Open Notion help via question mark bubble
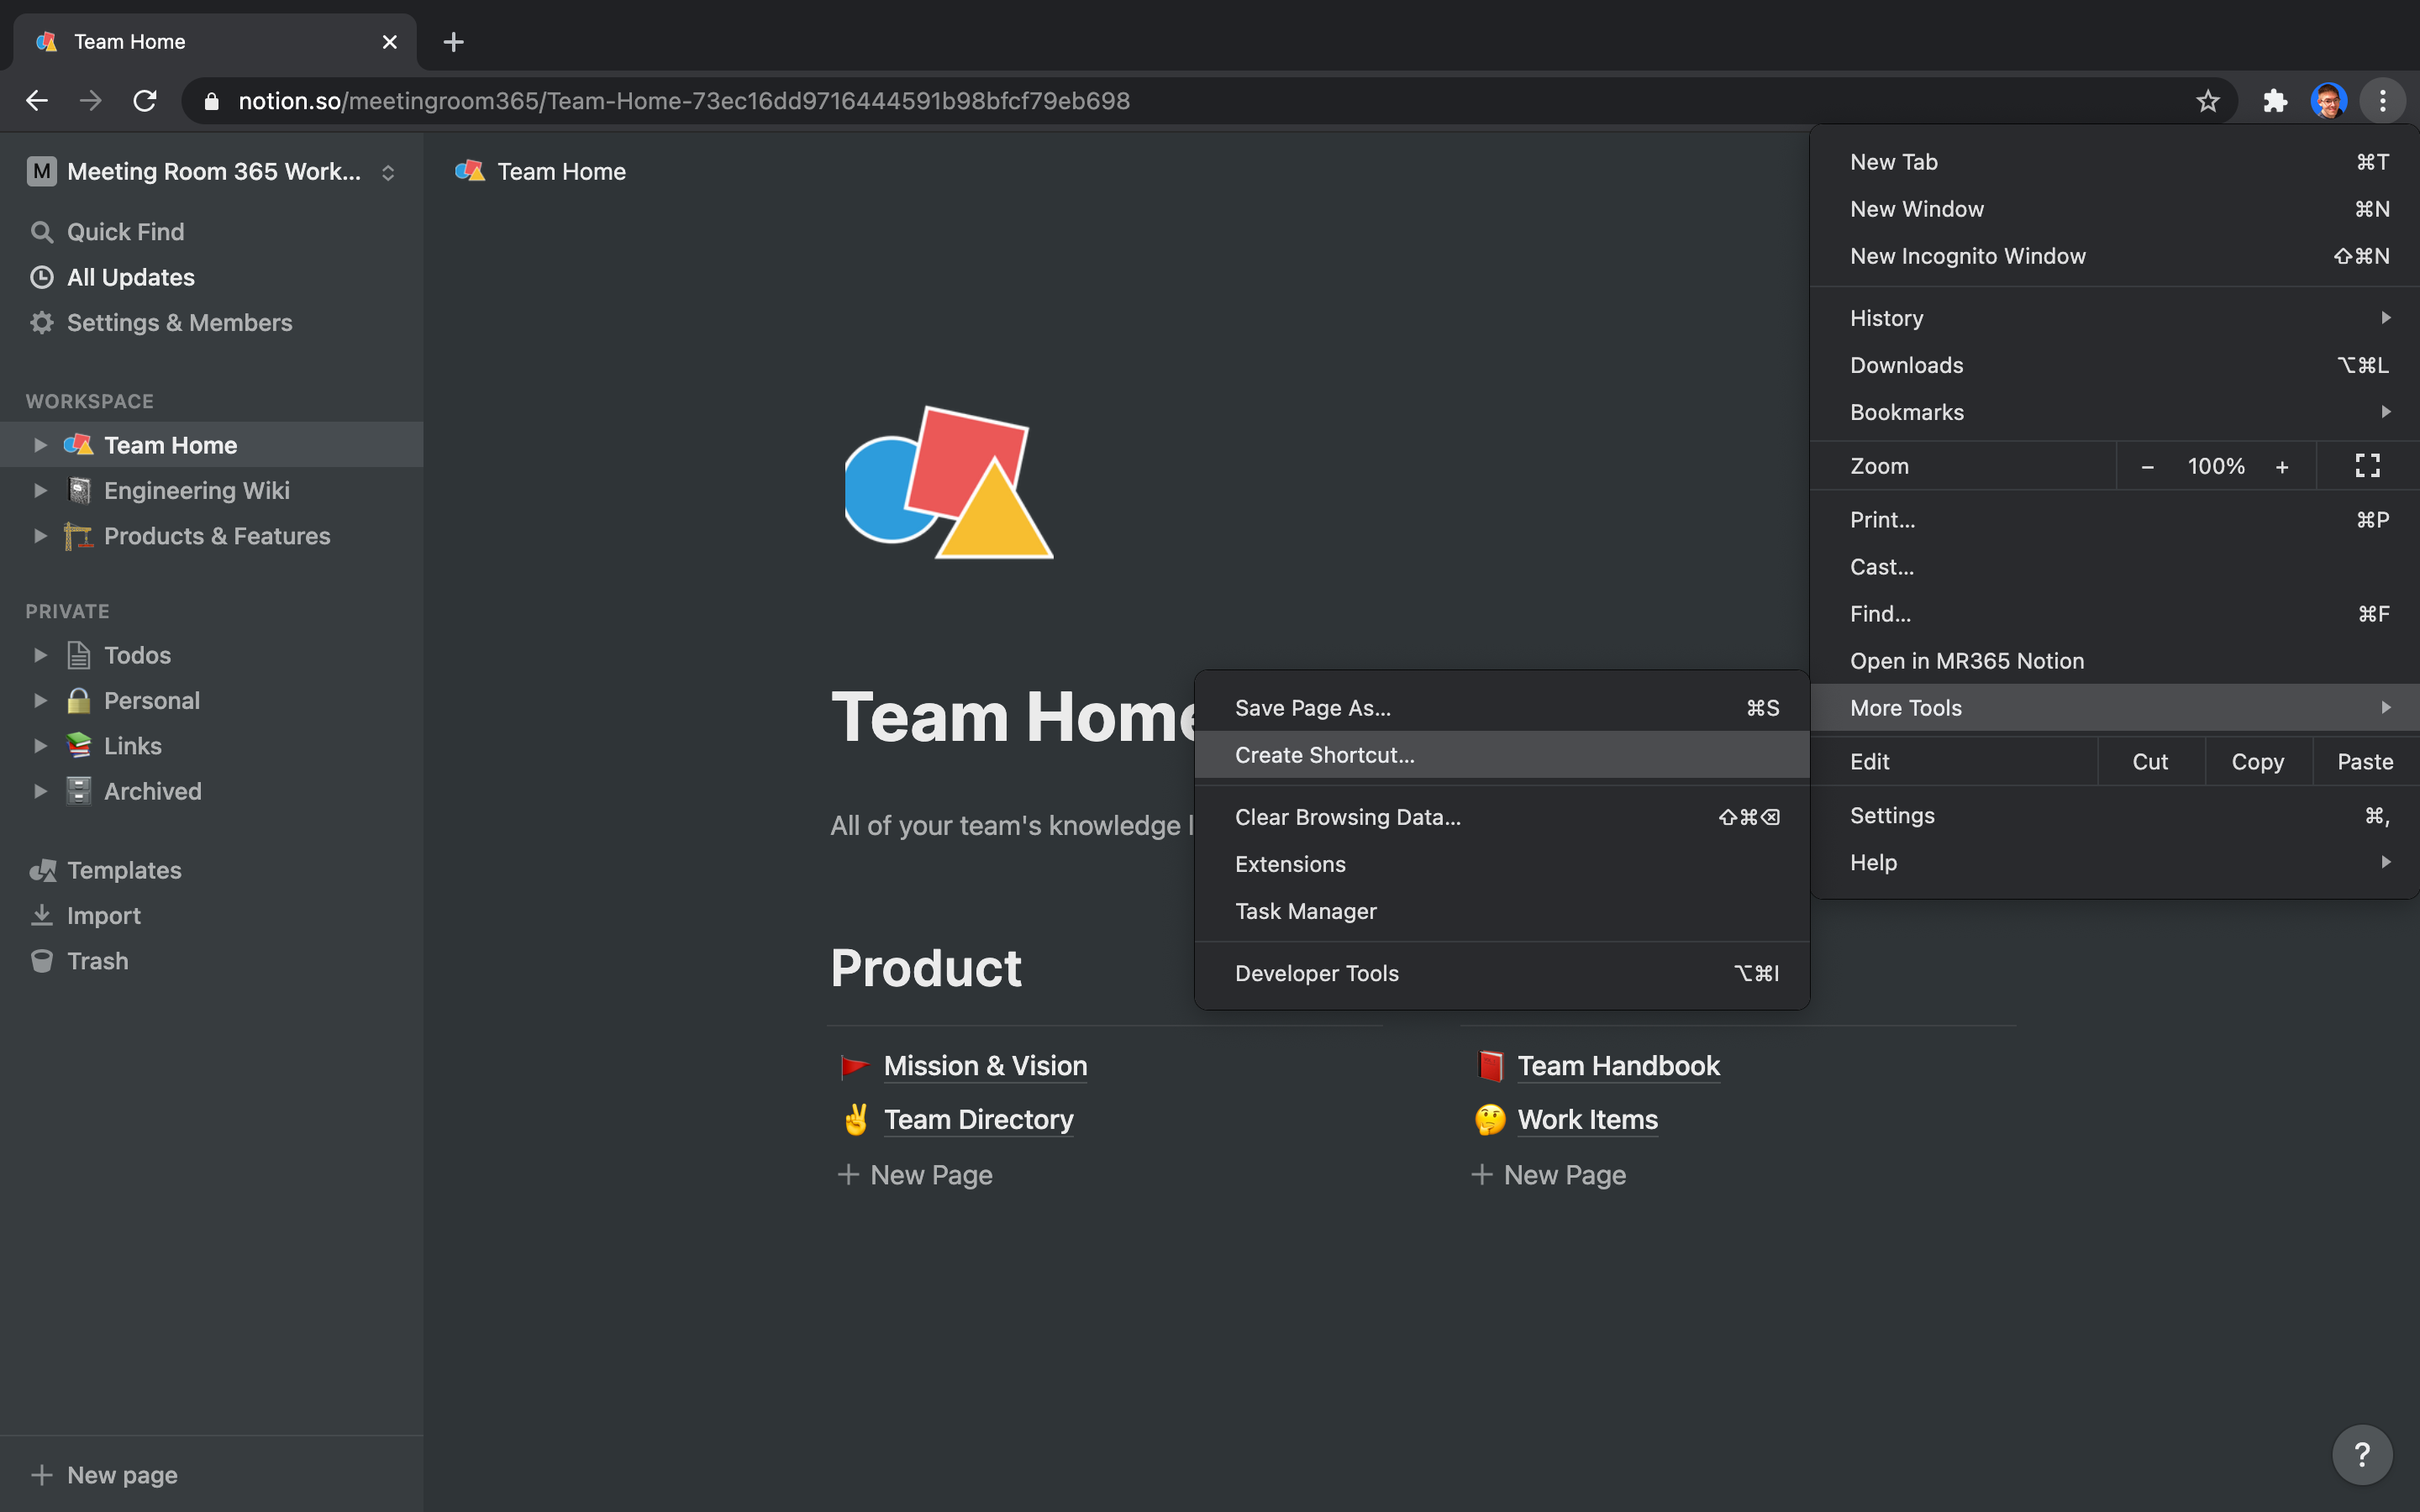Viewport: 2420px width, 1512px height. tap(2361, 1454)
